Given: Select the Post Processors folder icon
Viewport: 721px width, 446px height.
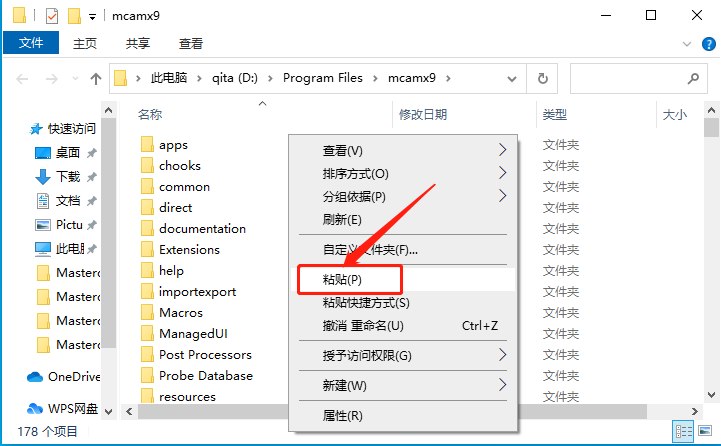Looking at the screenshot, I should point(147,355).
